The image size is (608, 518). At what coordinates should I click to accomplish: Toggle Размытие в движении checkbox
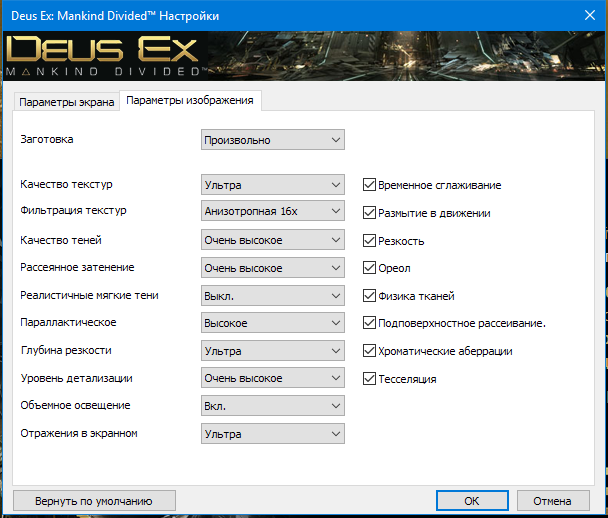[369, 212]
